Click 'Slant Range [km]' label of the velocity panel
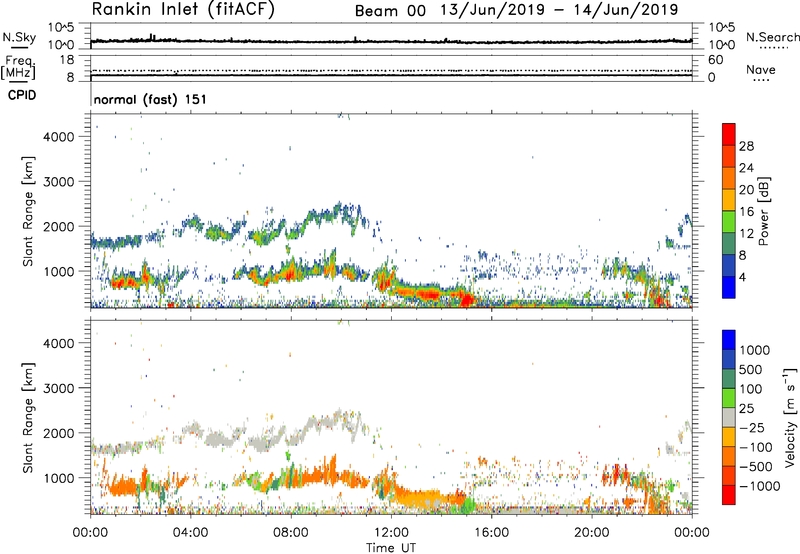The width and height of the screenshot is (800, 554). point(28,418)
